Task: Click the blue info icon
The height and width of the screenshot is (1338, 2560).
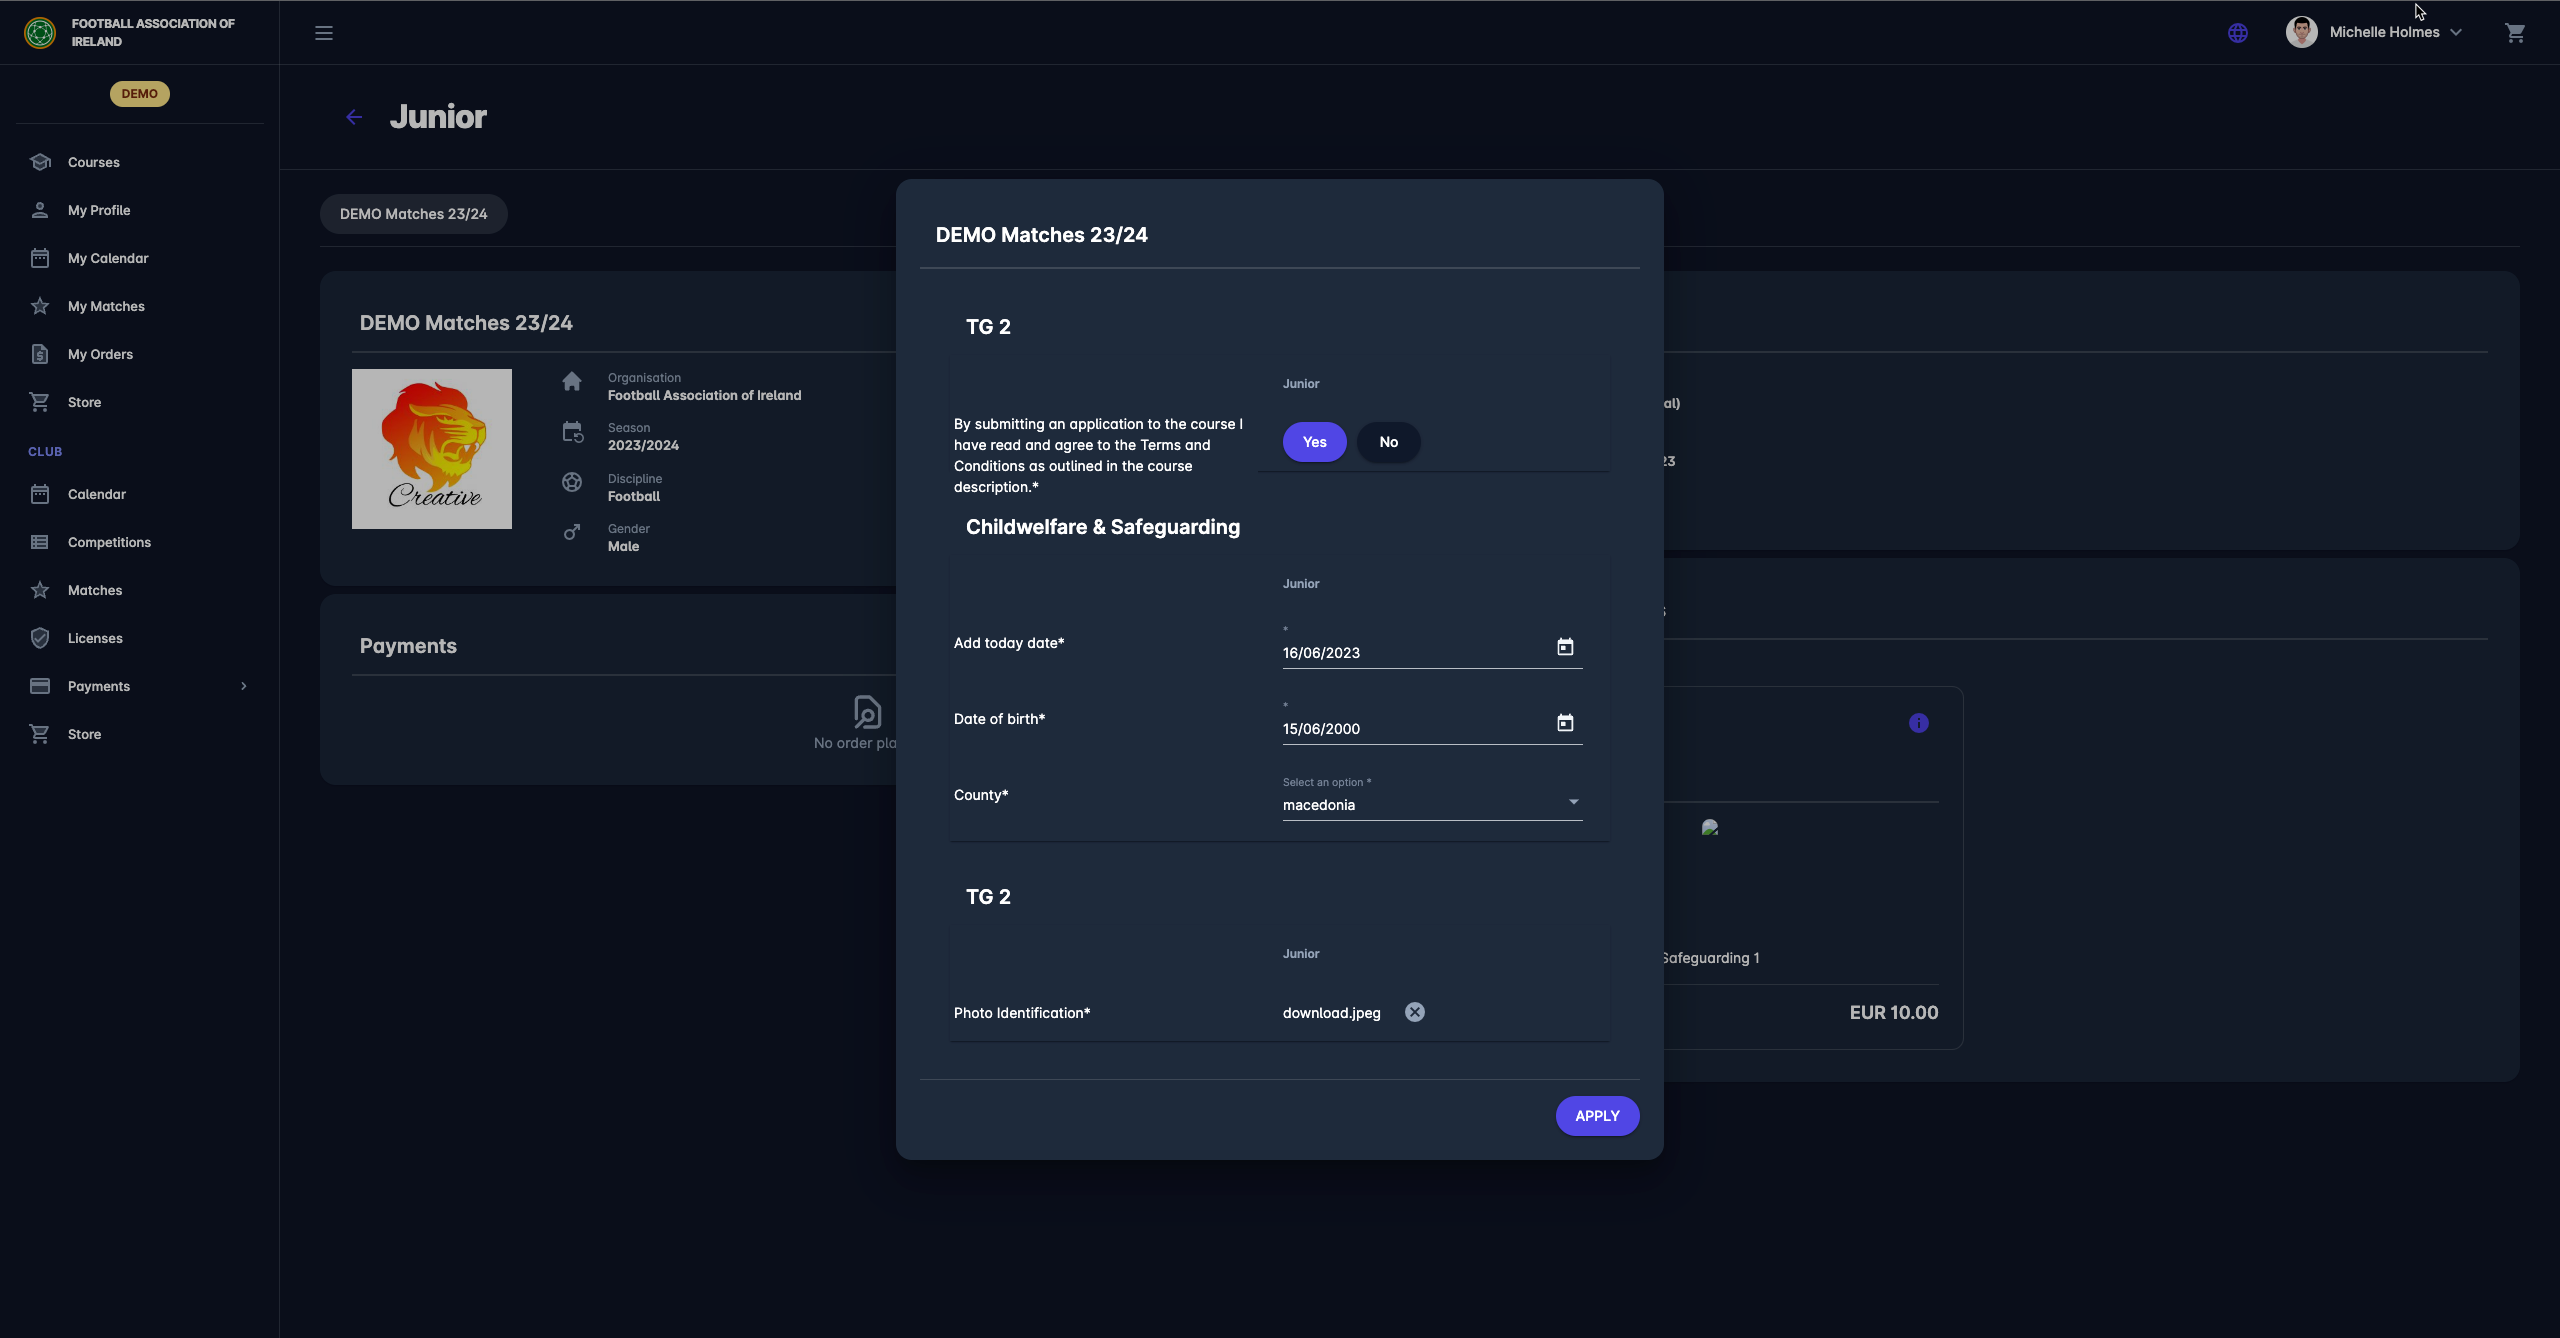Action: 1918,723
